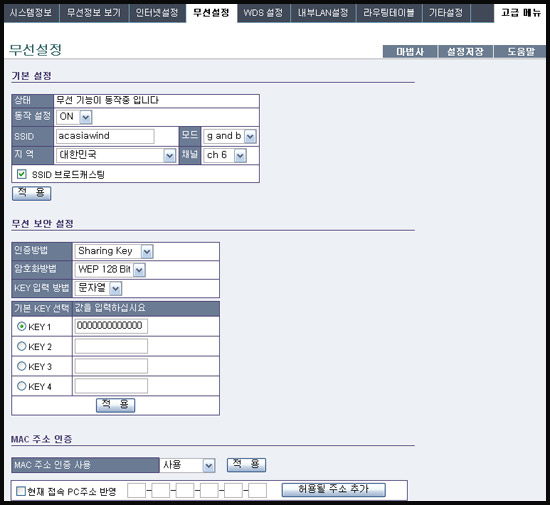The image size is (550, 505).
Task: Open the 도움말 help button
Action: [520, 52]
